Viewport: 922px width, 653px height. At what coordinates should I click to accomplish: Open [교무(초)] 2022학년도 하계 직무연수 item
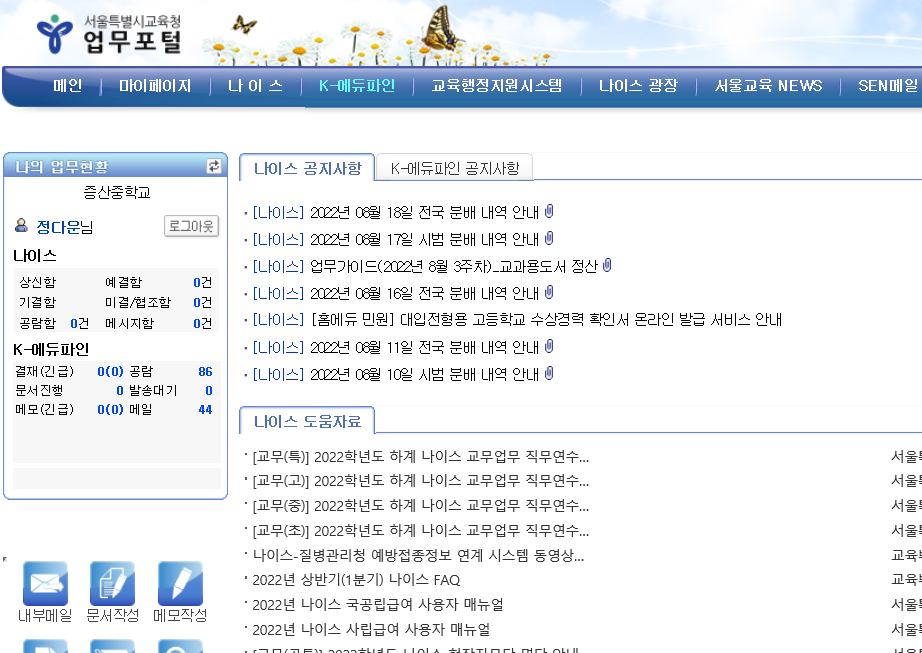[420, 531]
